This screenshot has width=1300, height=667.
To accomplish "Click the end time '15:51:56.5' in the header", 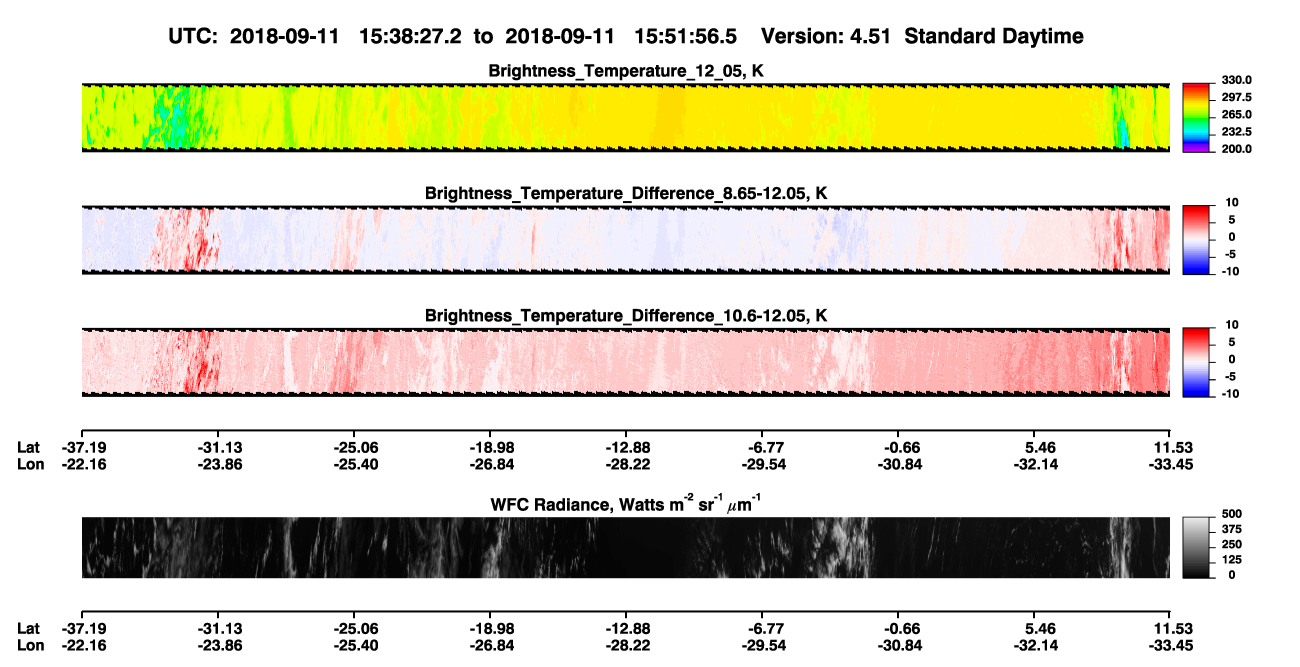I will 683,36.
